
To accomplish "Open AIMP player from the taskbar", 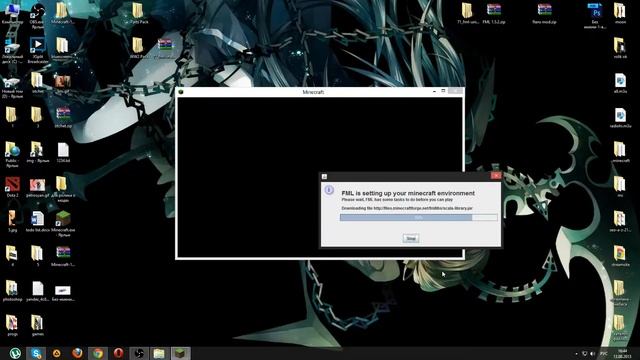I will (x=56, y=353).
